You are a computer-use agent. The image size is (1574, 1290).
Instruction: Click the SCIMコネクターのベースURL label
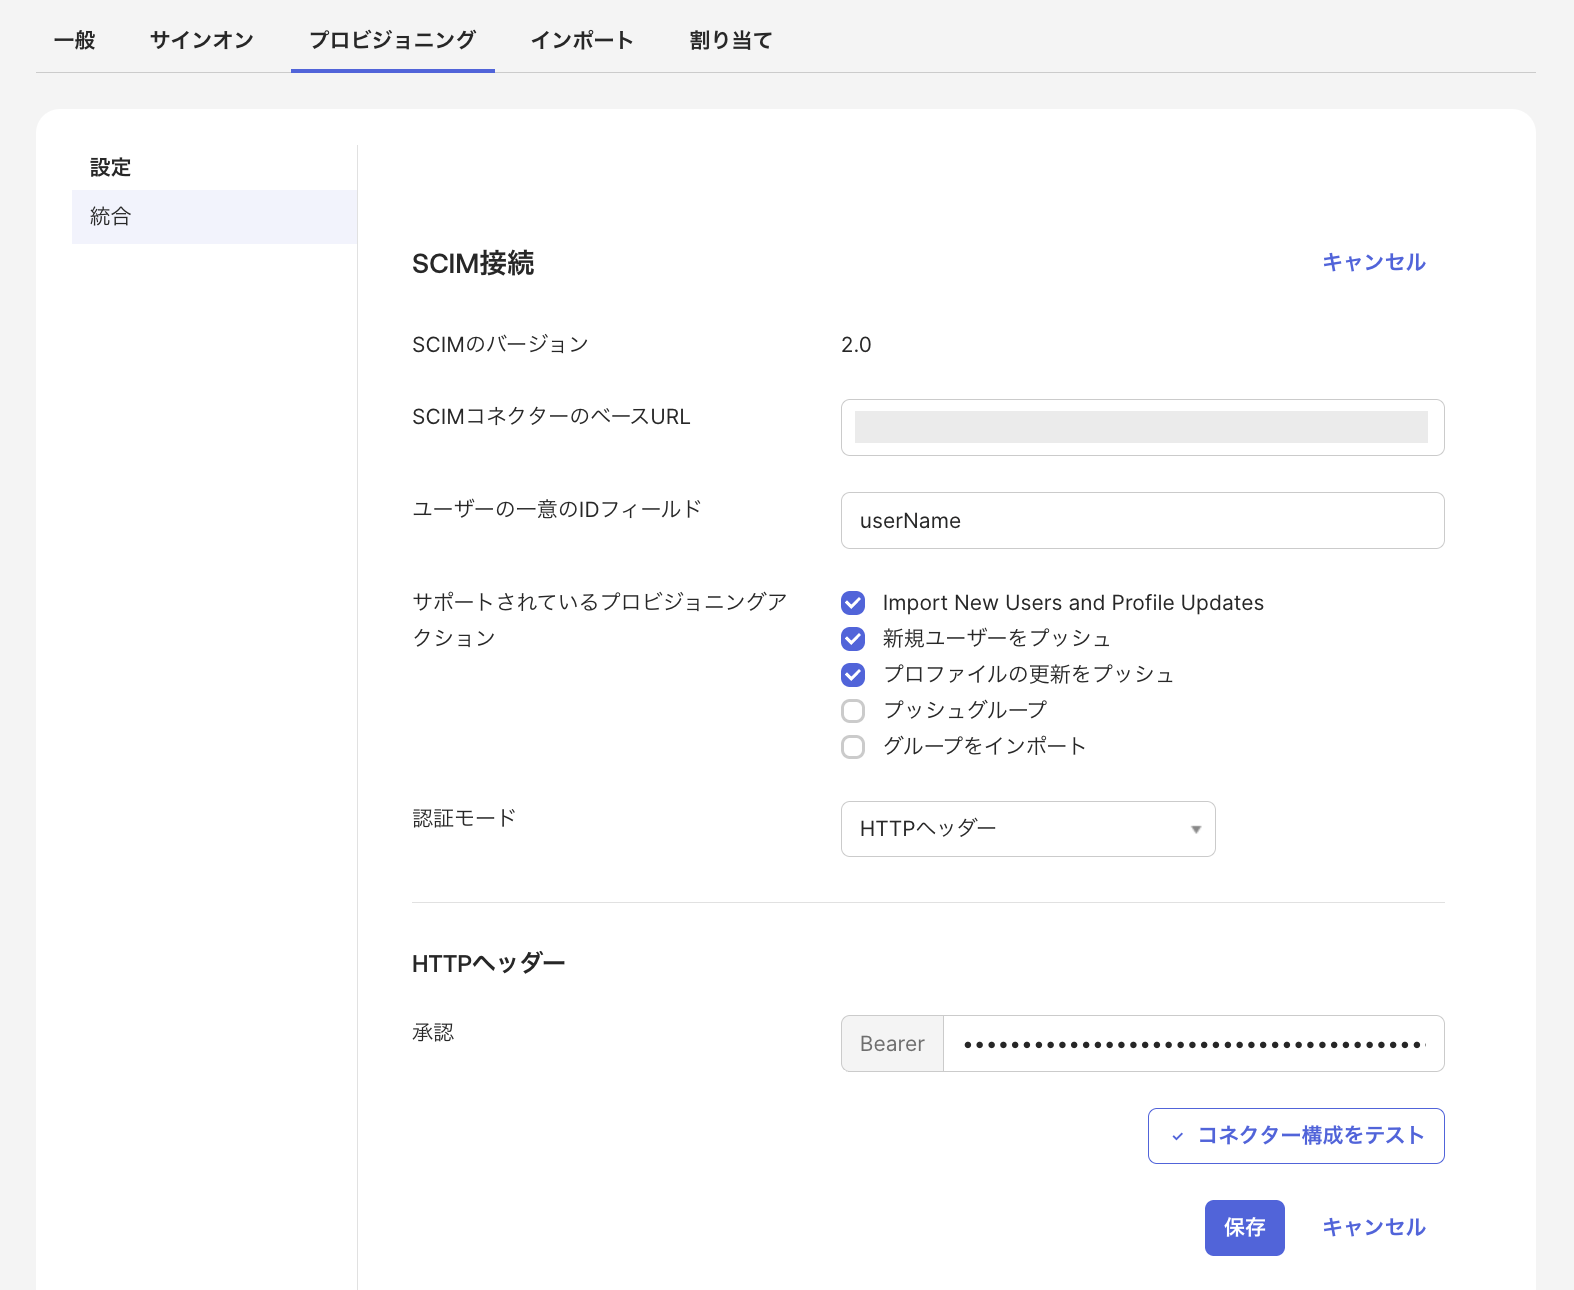point(551,416)
